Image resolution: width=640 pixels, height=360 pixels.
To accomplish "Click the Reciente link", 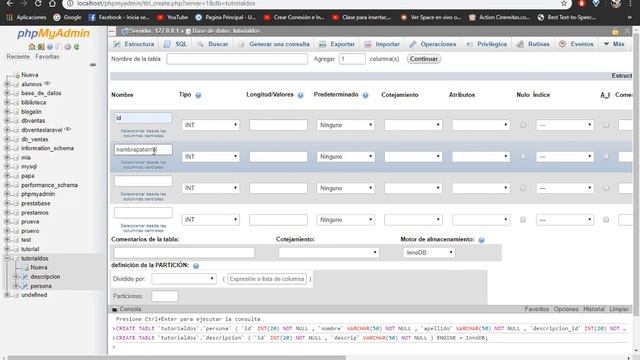I will pos(18,57).
